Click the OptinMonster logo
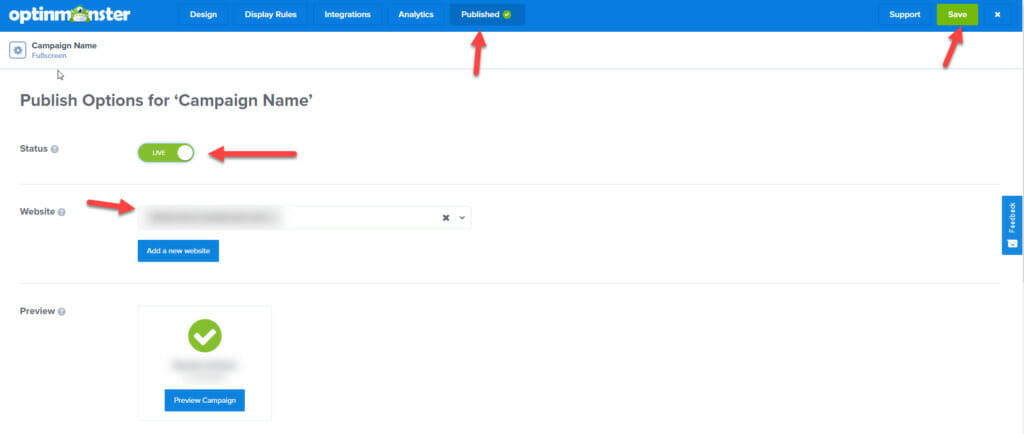The width and height of the screenshot is (1024, 434). 70,14
